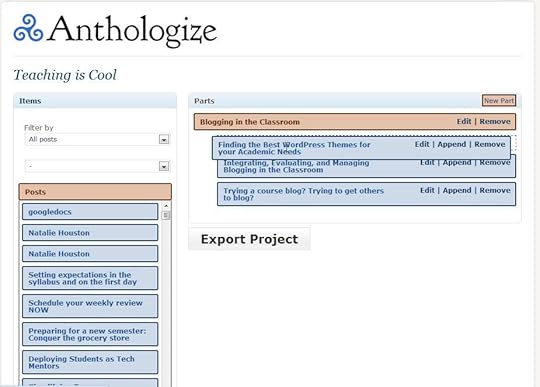Select the googledocs post
540x387 pixels.
[90, 212]
